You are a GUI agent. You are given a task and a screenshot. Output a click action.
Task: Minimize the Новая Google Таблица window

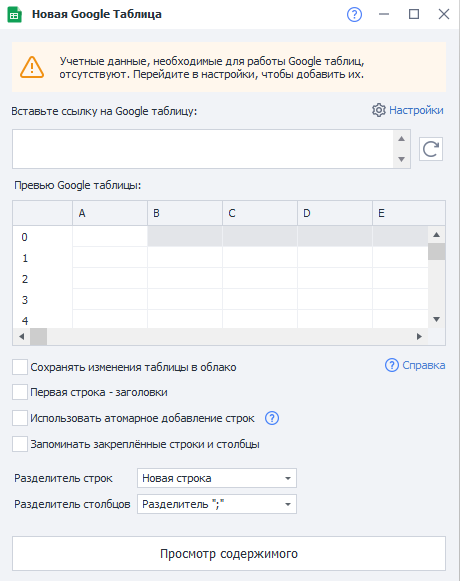[384, 14]
